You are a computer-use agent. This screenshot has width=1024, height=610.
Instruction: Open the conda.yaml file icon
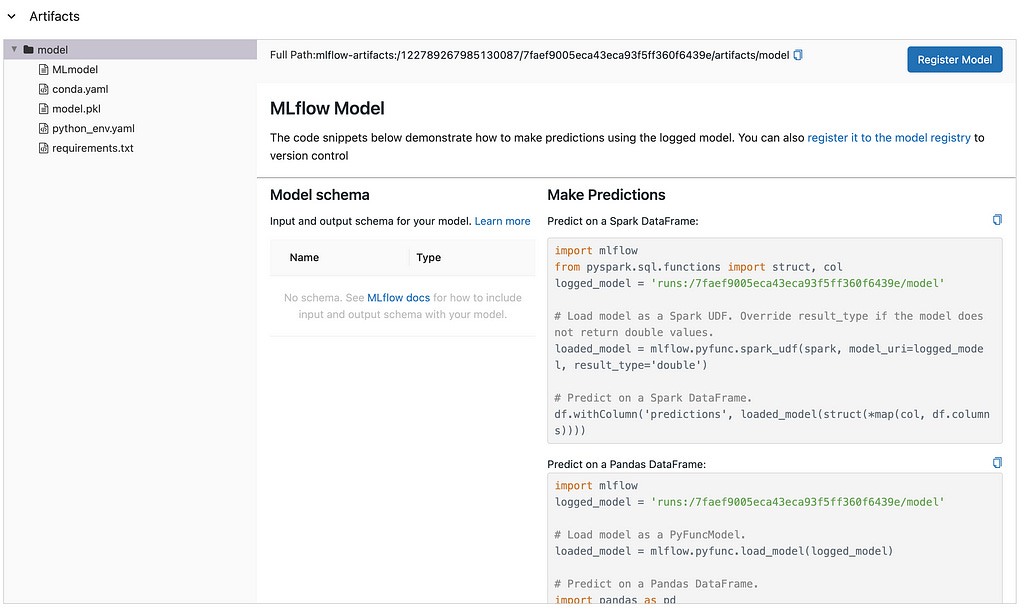pyautogui.click(x=43, y=89)
